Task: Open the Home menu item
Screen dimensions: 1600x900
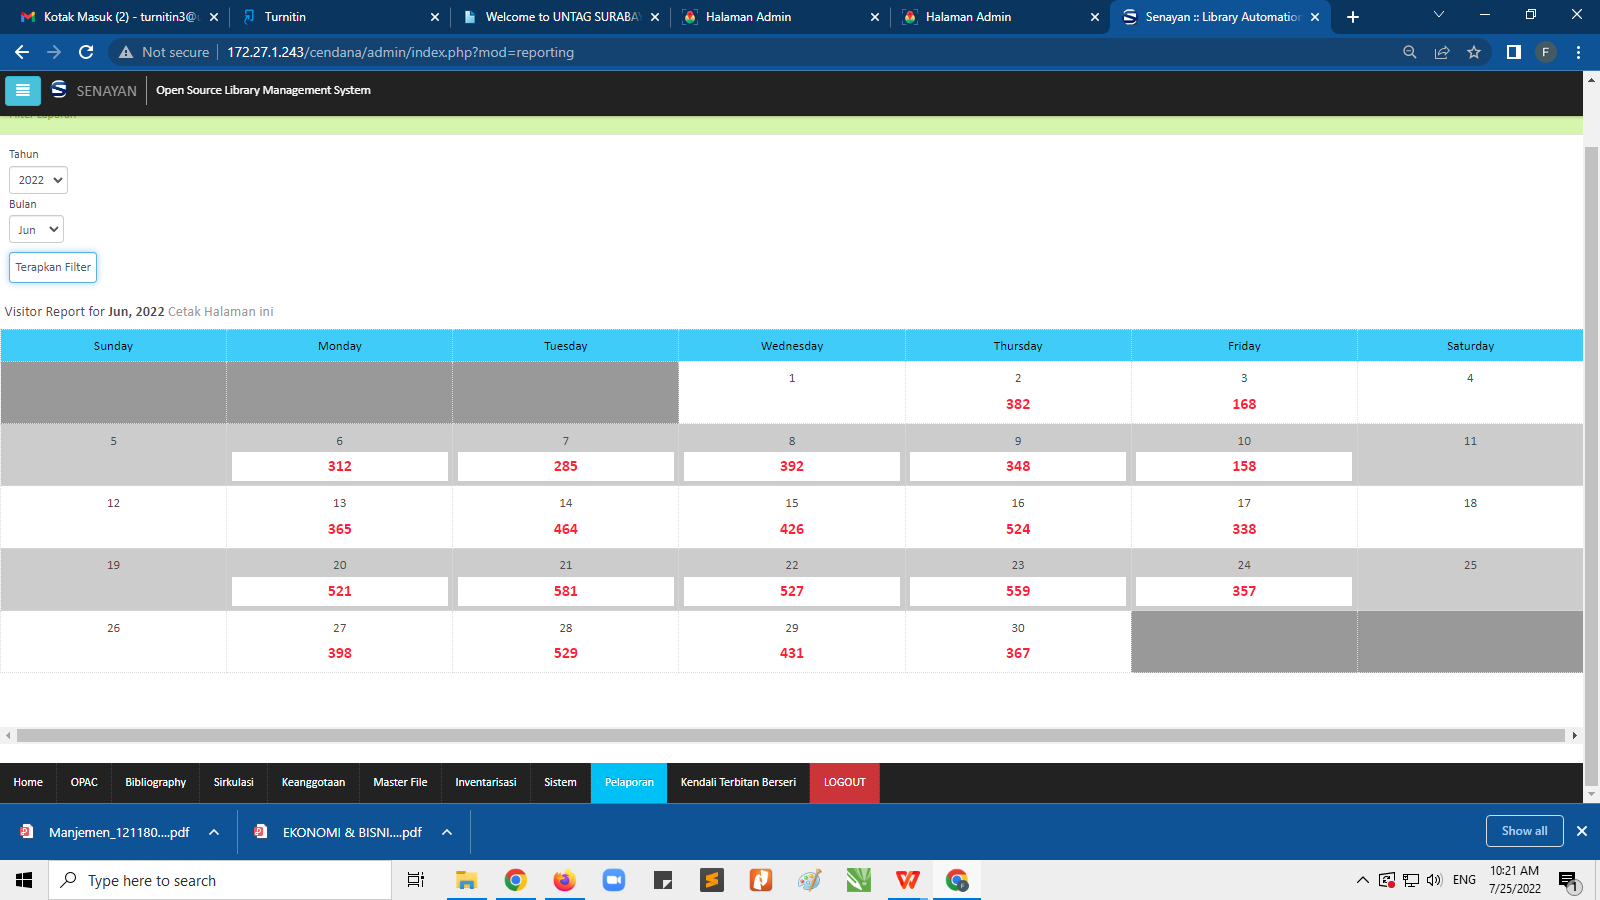Action: [28, 782]
